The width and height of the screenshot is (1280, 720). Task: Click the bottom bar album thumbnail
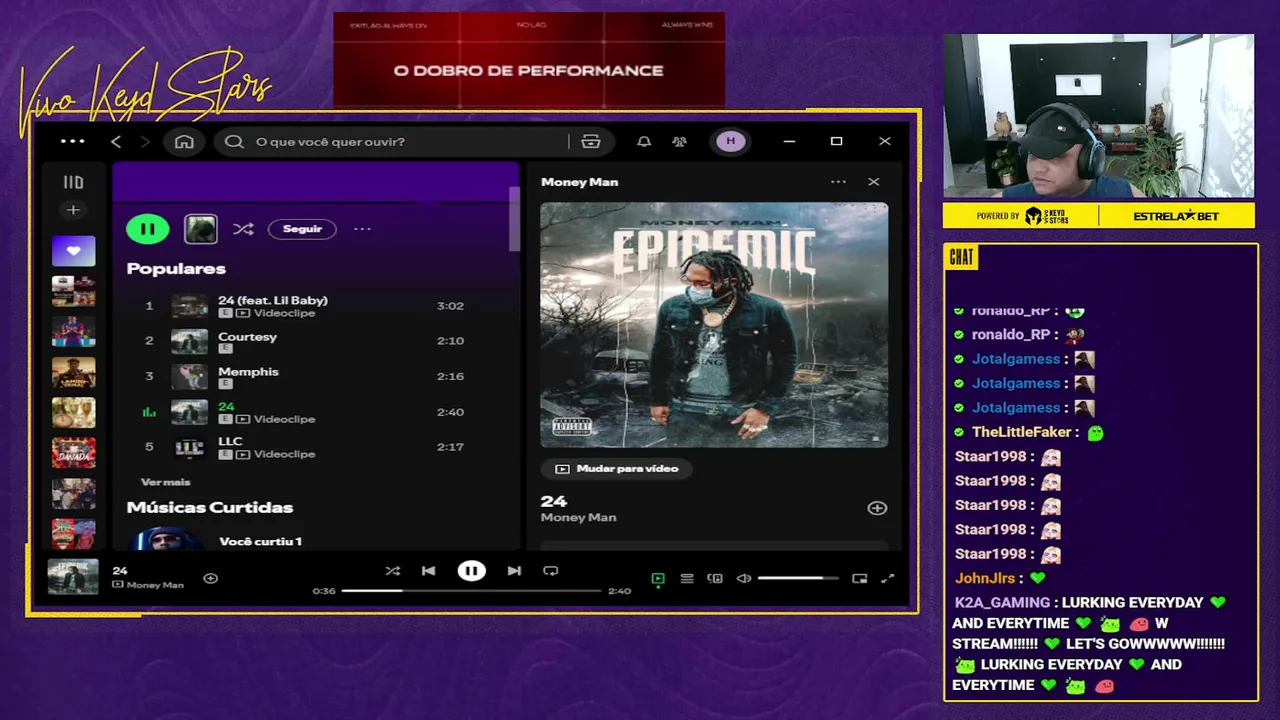pyautogui.click(x=74, y=578)
